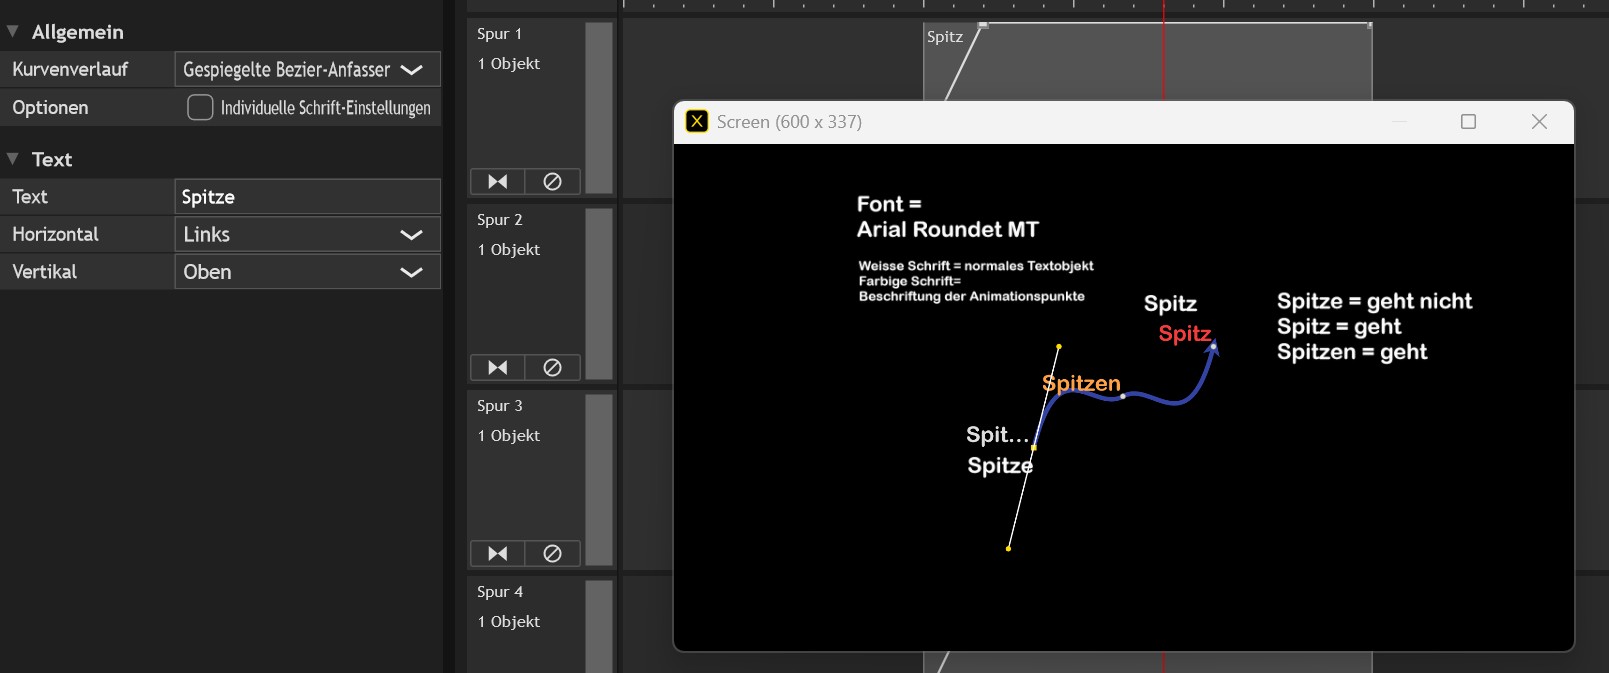The height and width of the screenshot is (673, 1609).
Task: Click the disable icon on Spur 2
Action: coord(552,367)
